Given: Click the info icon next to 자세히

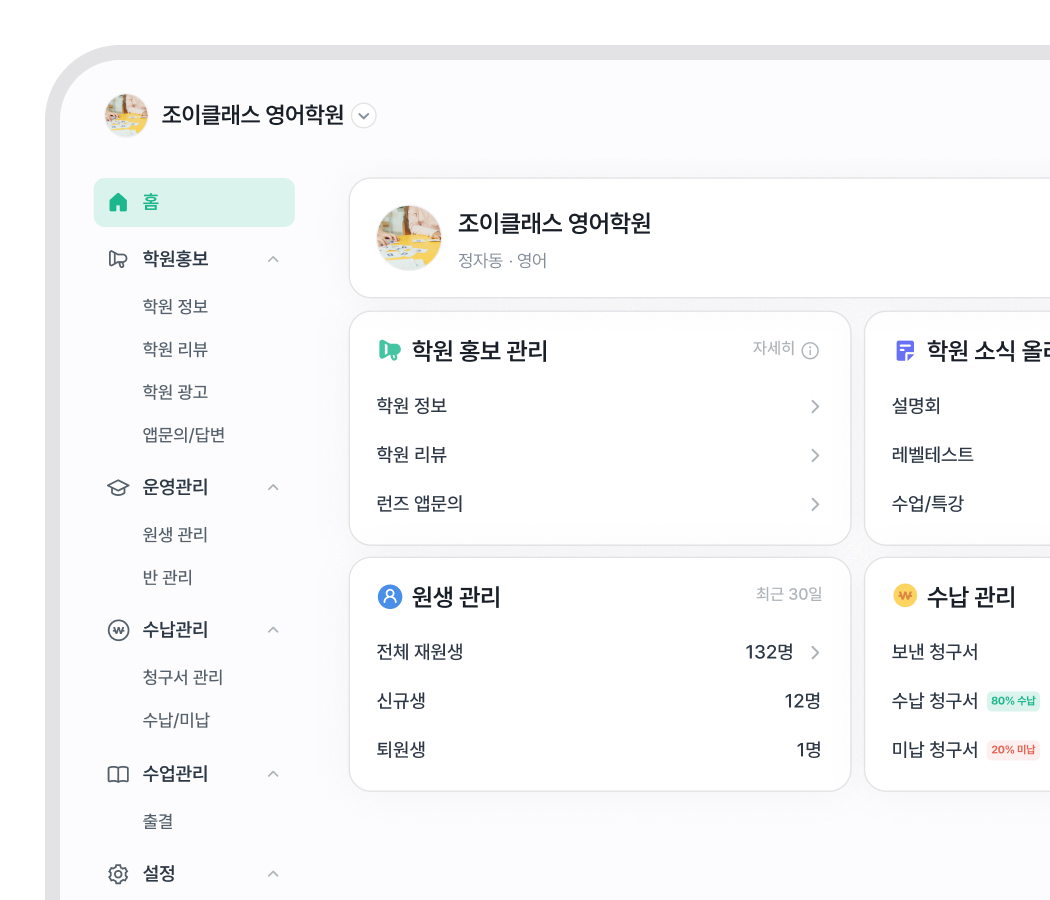Looking at the screenshot, I should click(811, 351).
